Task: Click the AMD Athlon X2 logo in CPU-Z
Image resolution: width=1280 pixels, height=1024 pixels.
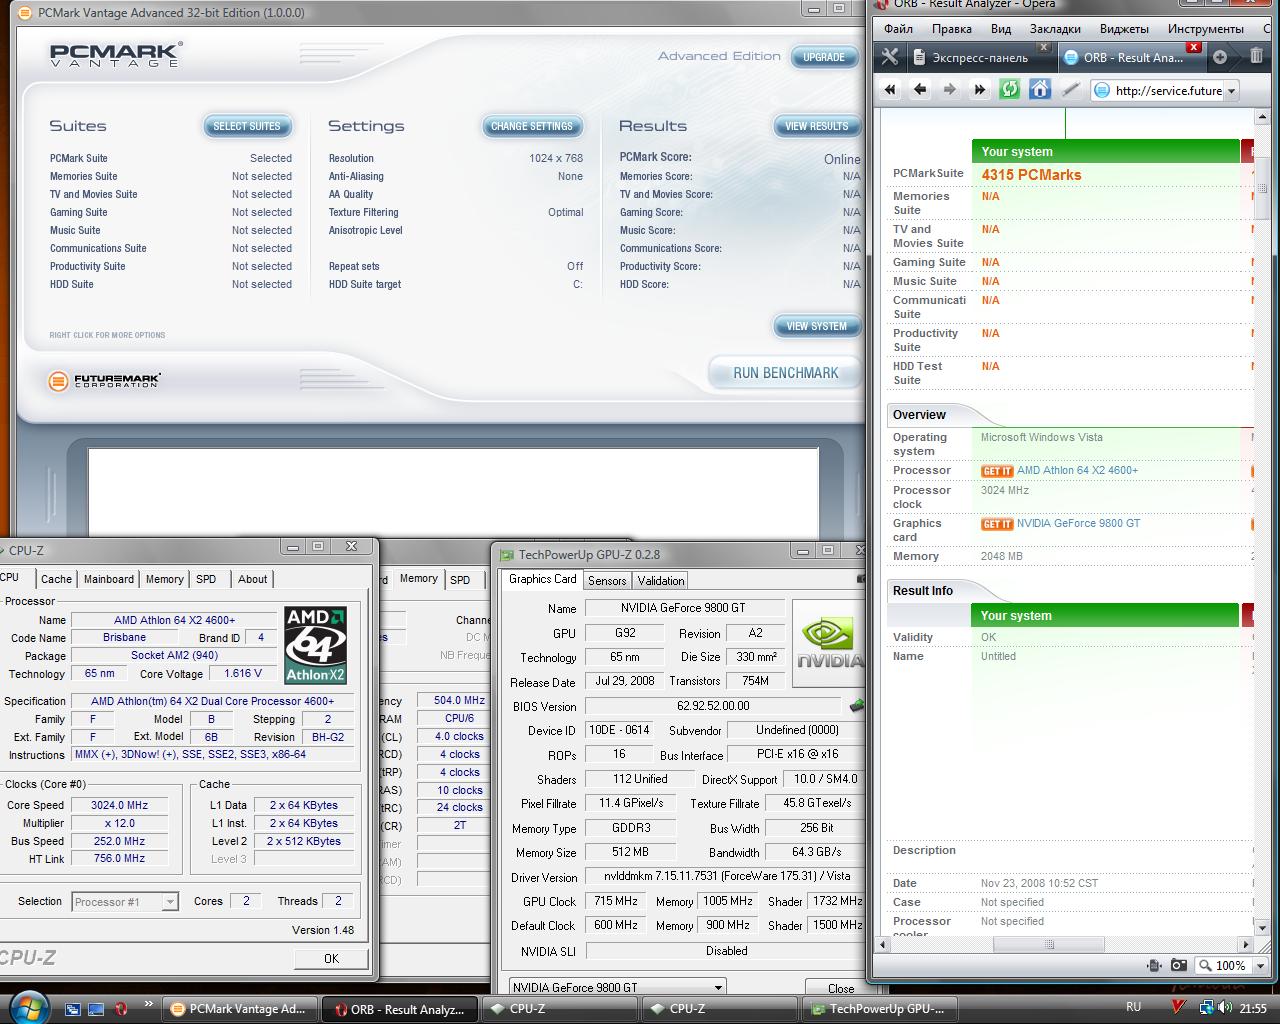Action: (315, 645)
